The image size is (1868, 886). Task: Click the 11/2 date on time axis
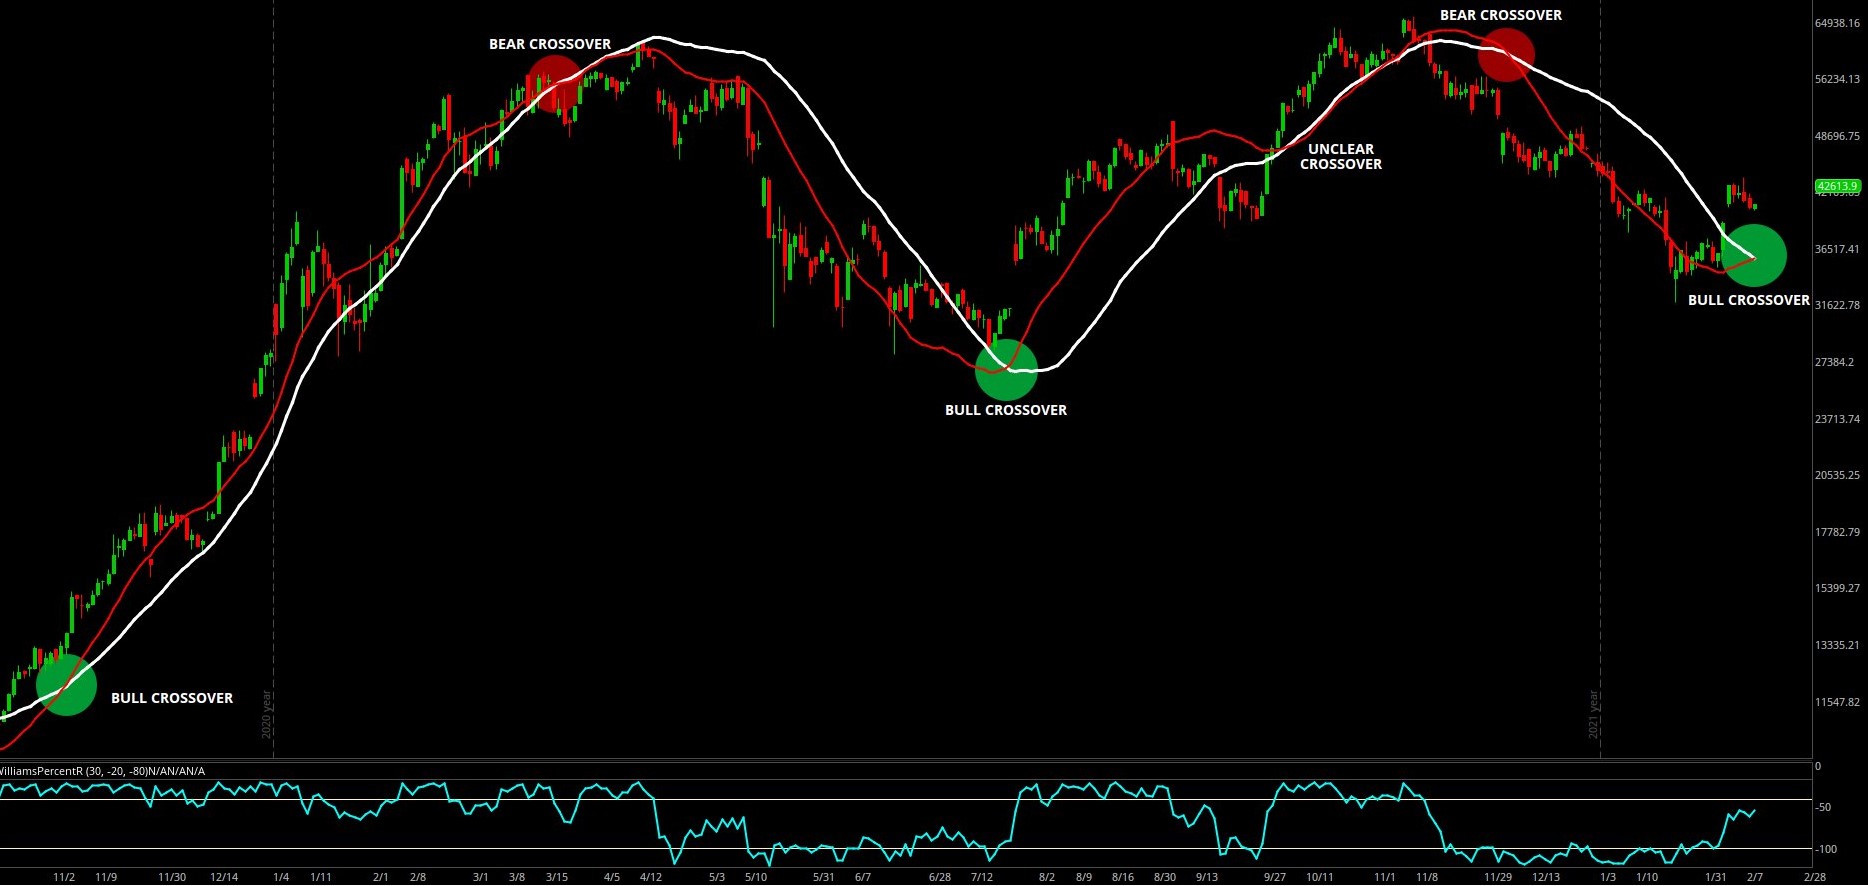point(64,877)
